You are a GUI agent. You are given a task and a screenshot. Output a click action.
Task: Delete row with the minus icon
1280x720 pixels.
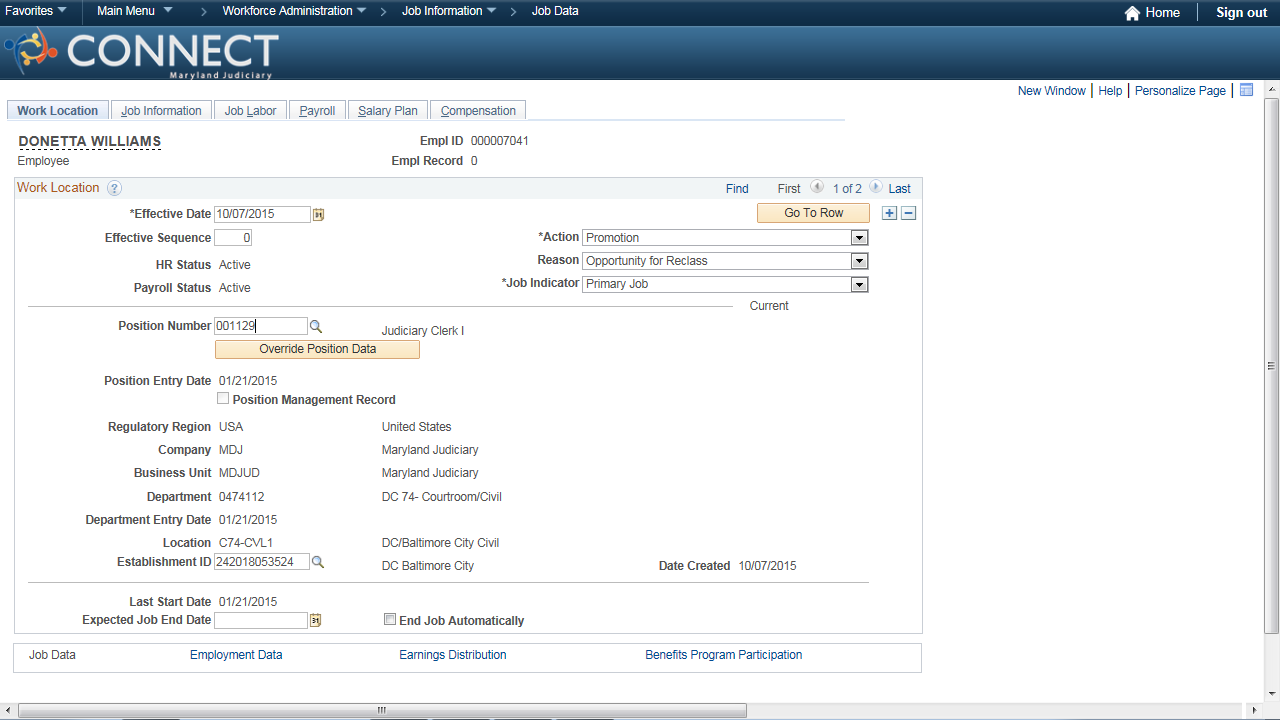pos(908,213)
